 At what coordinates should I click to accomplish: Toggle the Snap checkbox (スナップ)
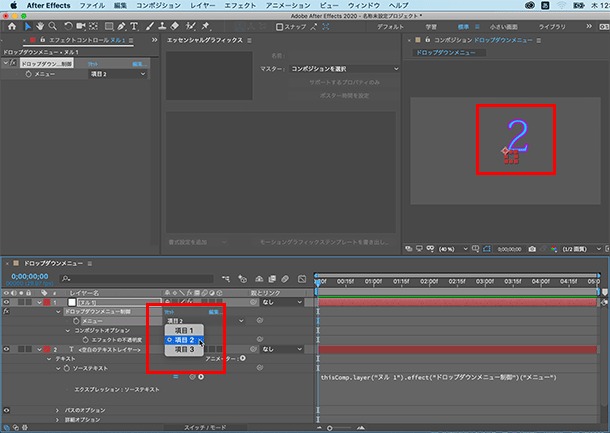click(x=279, y=27)
